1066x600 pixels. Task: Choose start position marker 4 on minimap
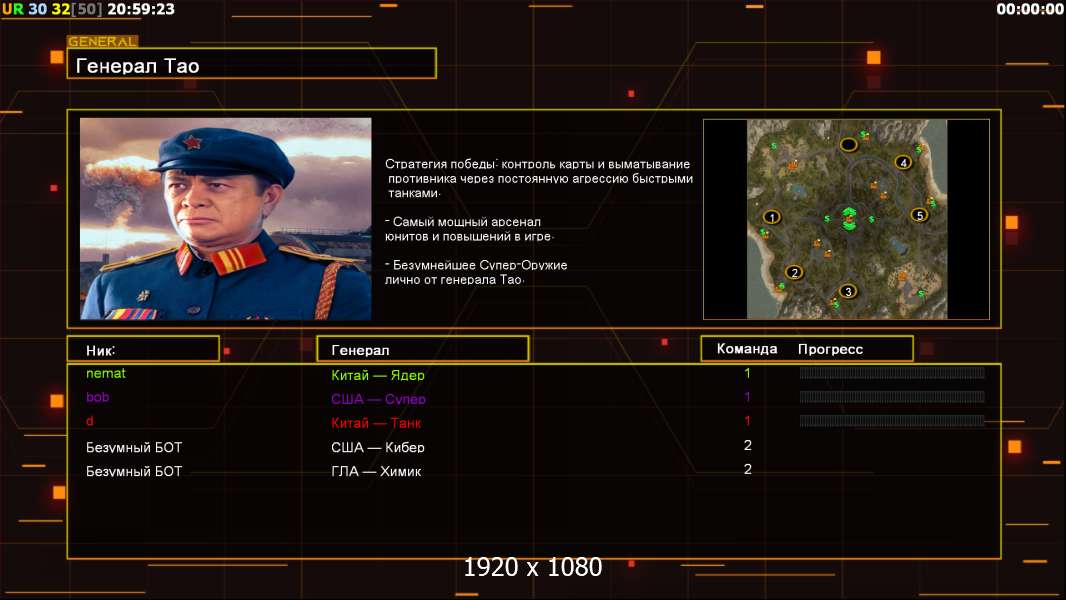[903, 162]
